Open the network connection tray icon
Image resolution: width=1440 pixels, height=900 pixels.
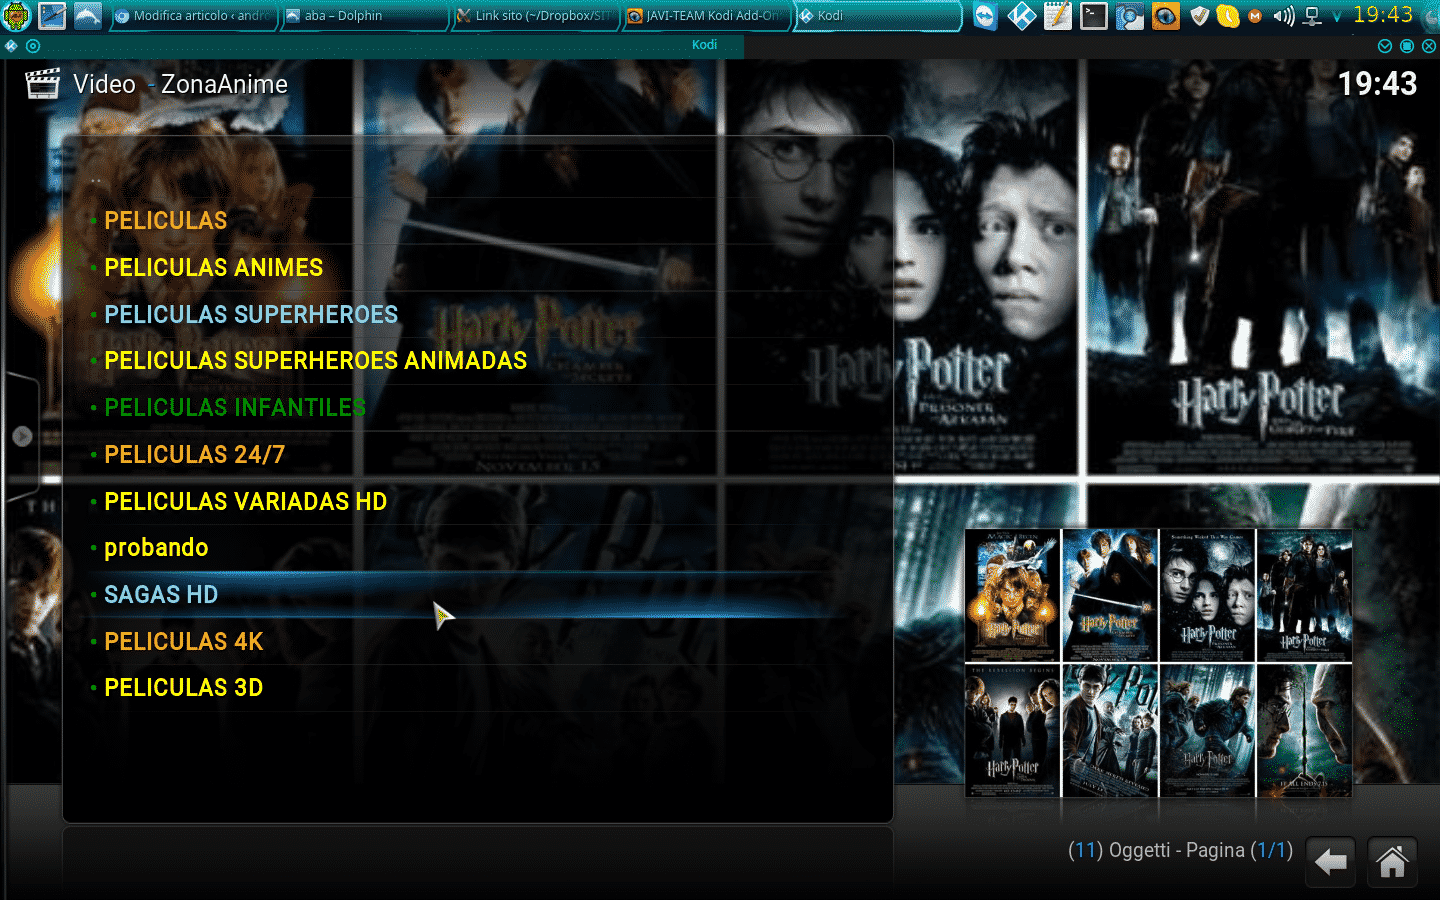1313,16
